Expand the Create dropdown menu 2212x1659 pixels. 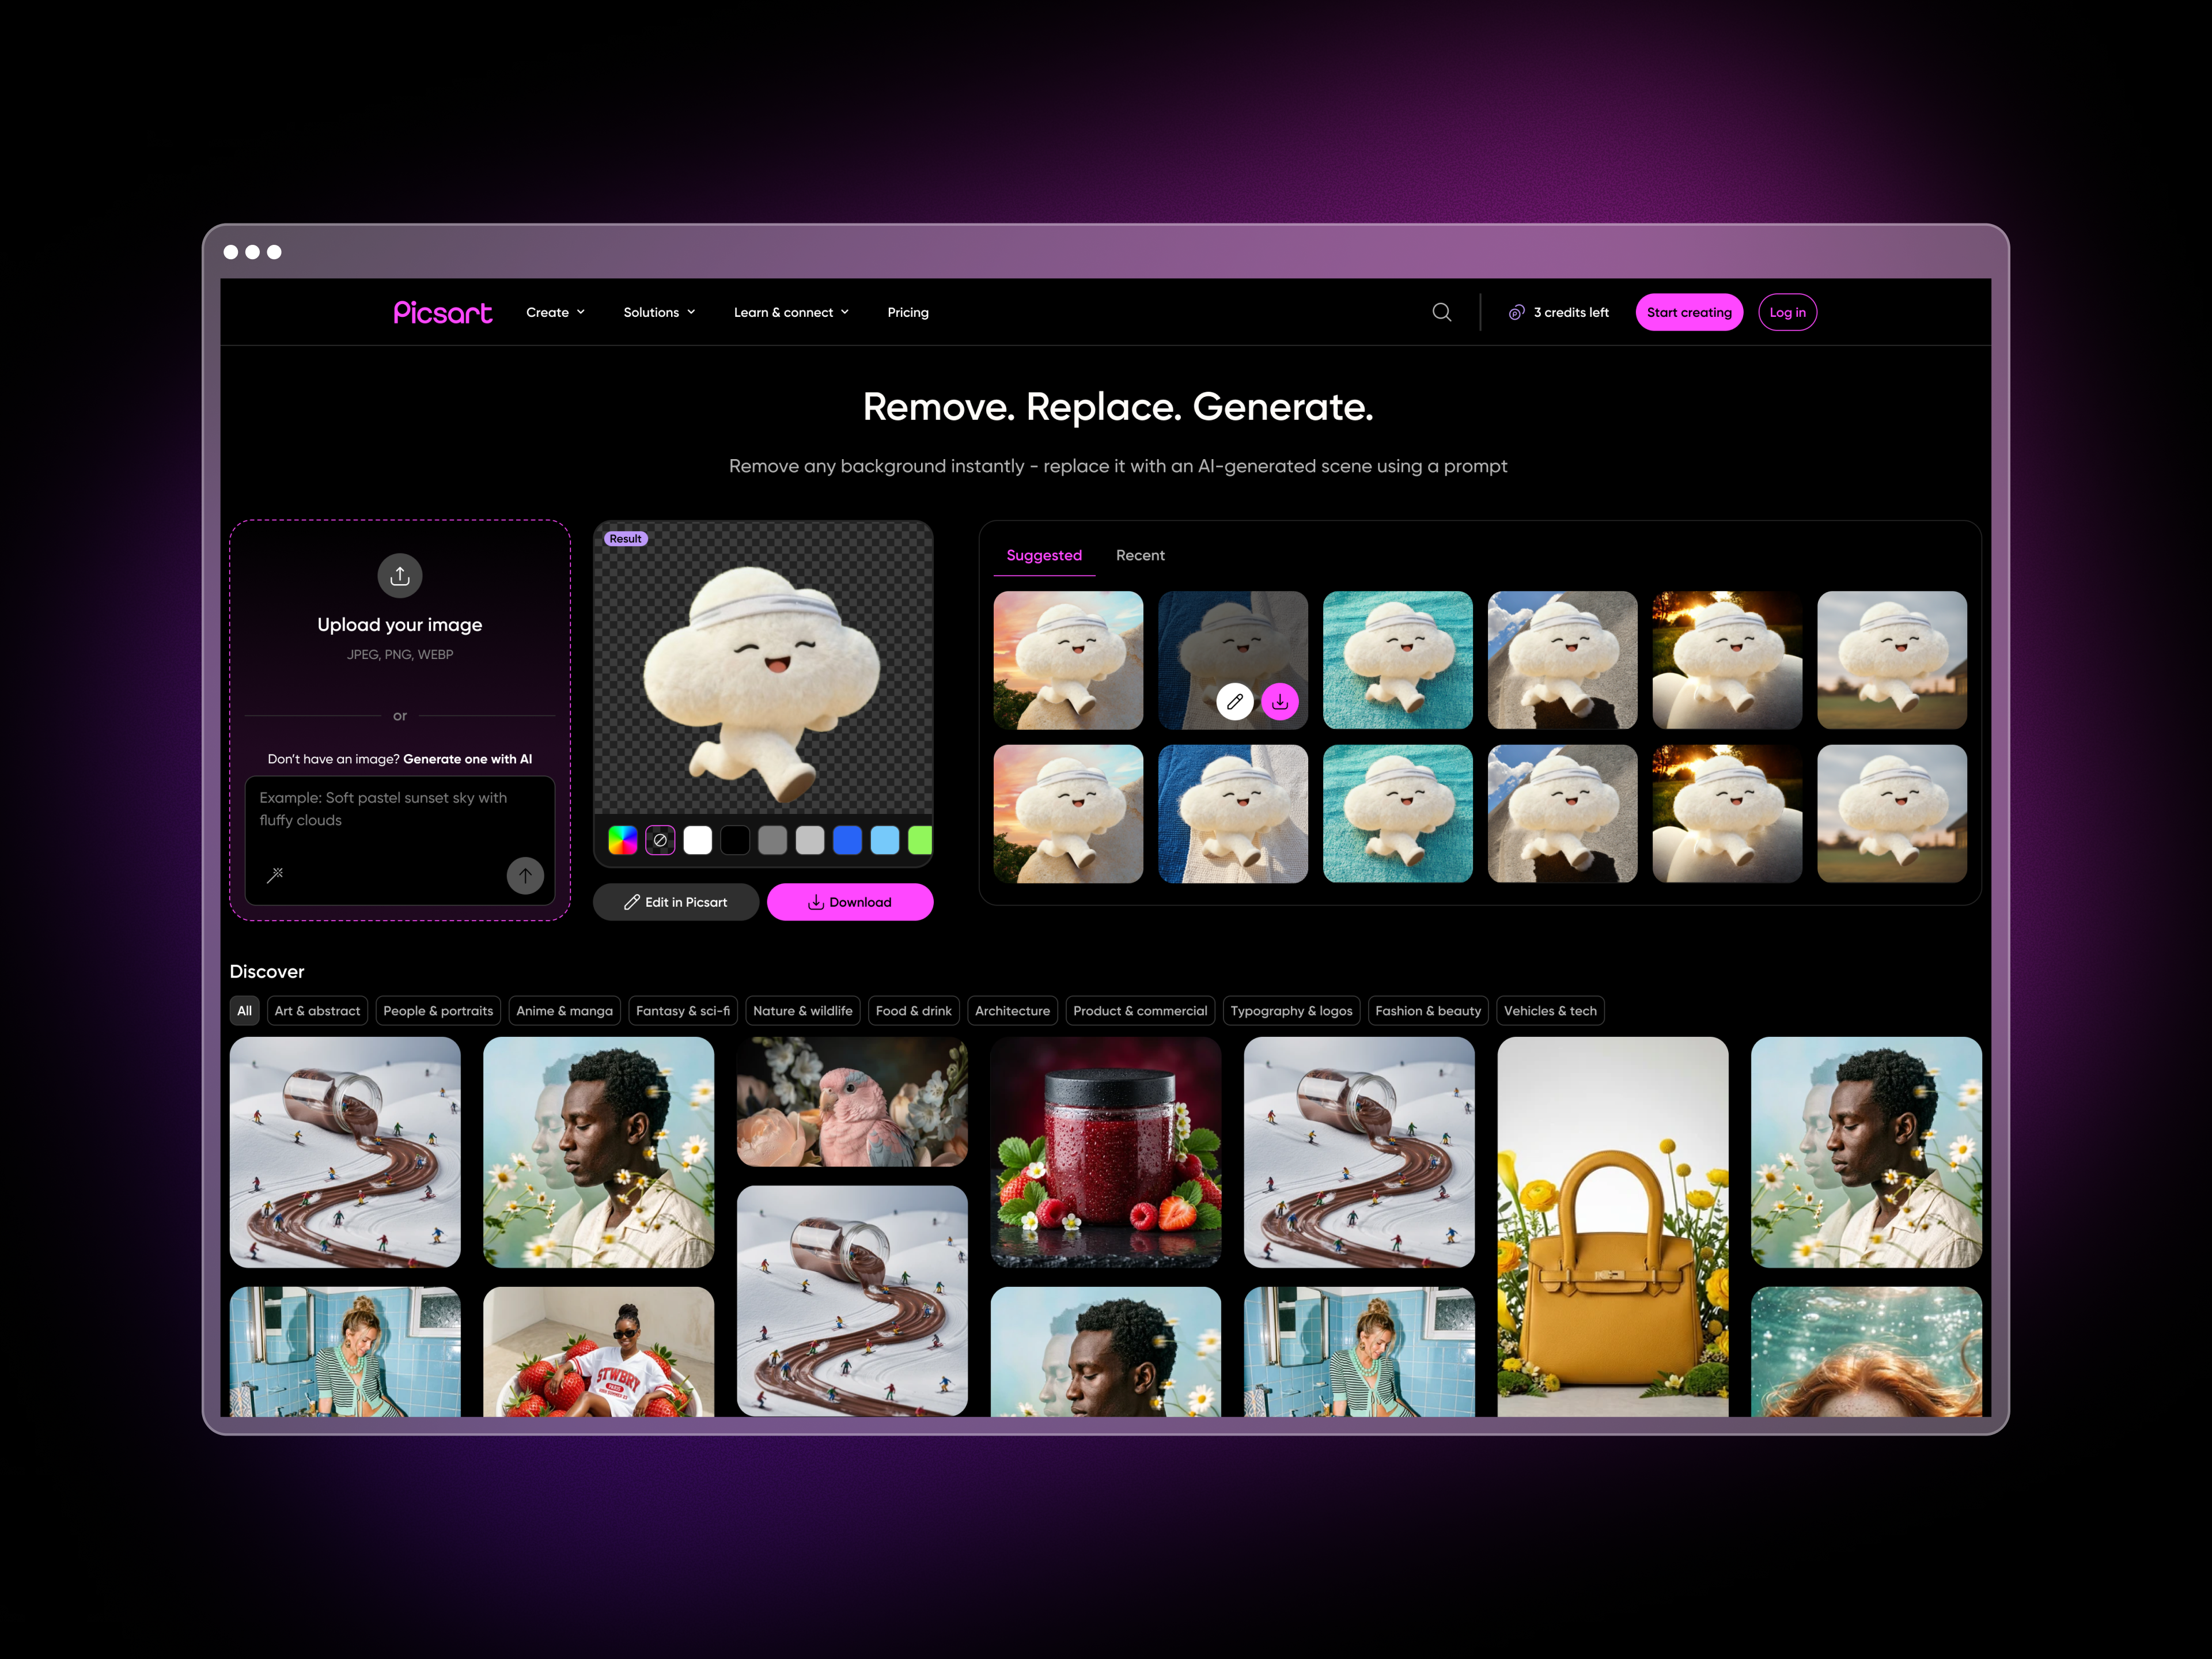tap(556, 312)
